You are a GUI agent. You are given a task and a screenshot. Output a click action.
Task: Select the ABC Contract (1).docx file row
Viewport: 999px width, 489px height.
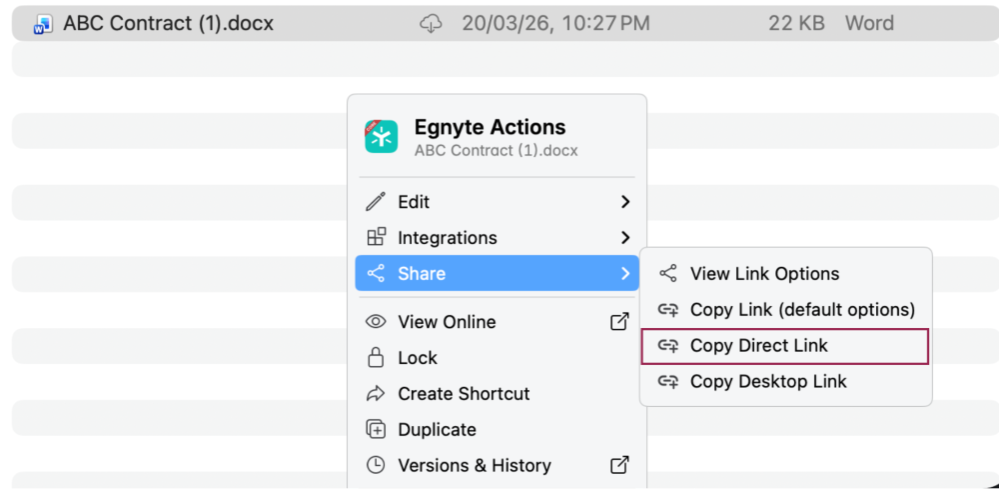pyautogui.click(x=505, y=24)
